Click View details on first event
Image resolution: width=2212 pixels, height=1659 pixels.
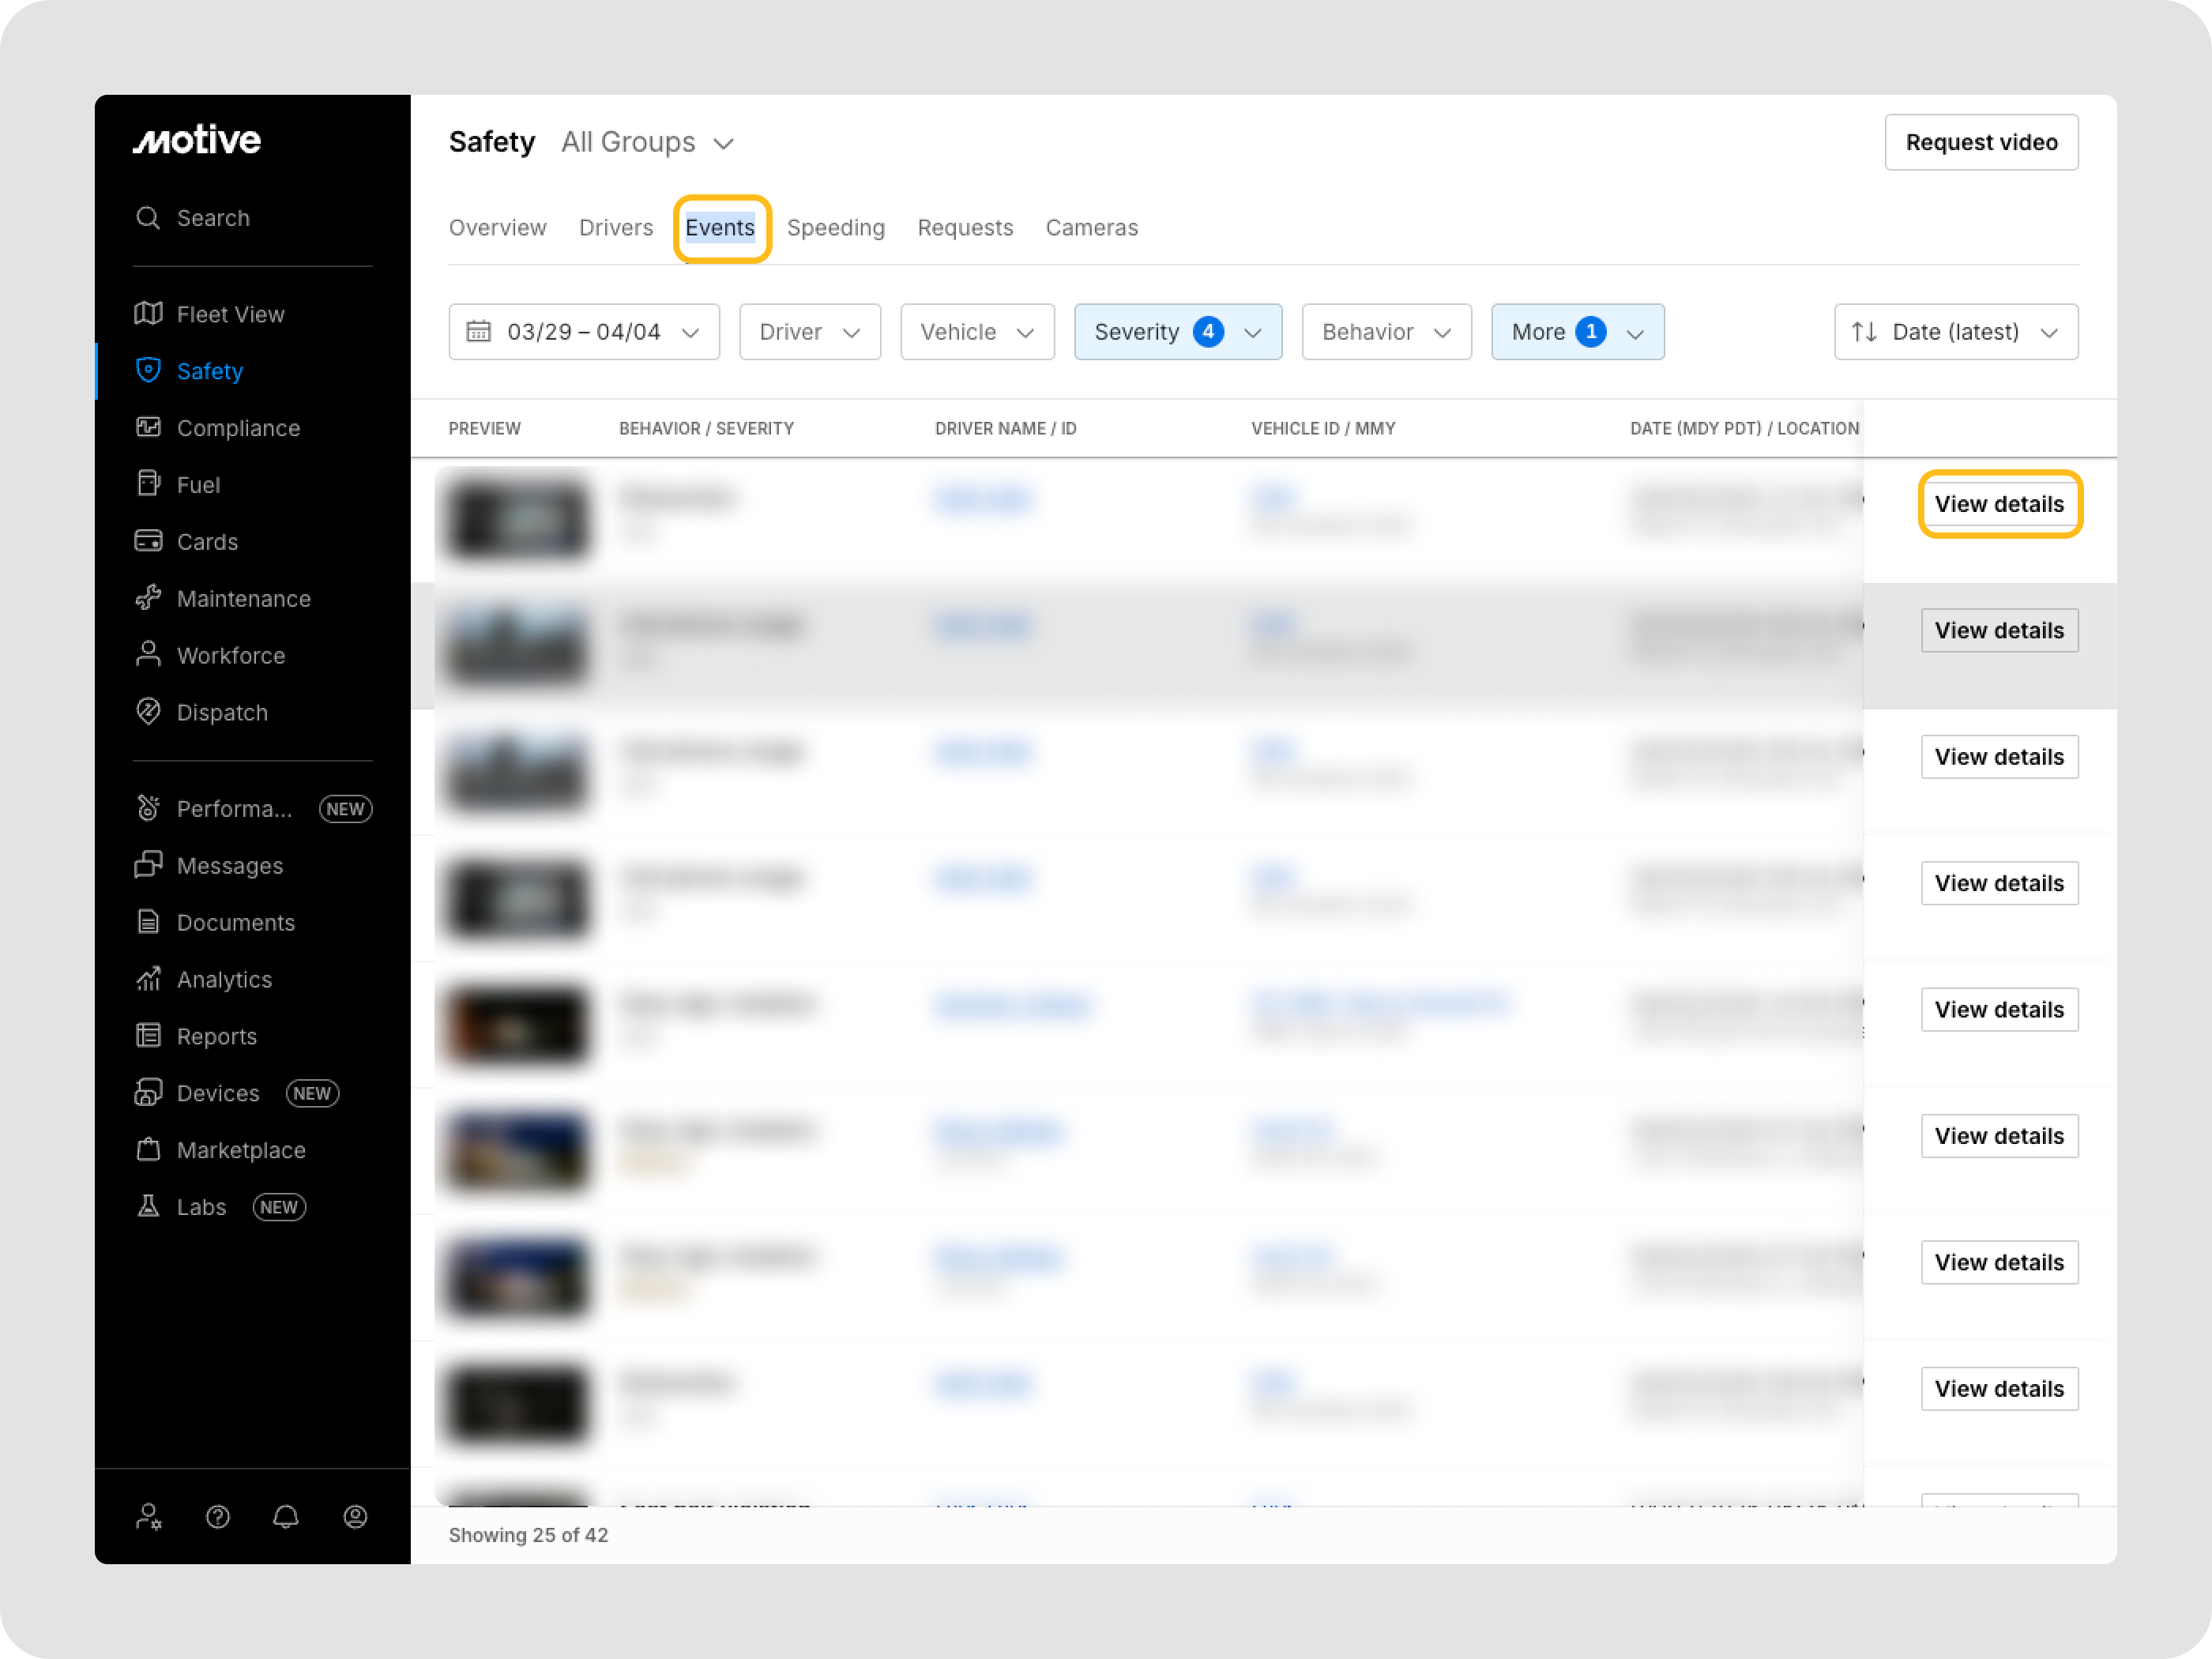click(1998, 504)
